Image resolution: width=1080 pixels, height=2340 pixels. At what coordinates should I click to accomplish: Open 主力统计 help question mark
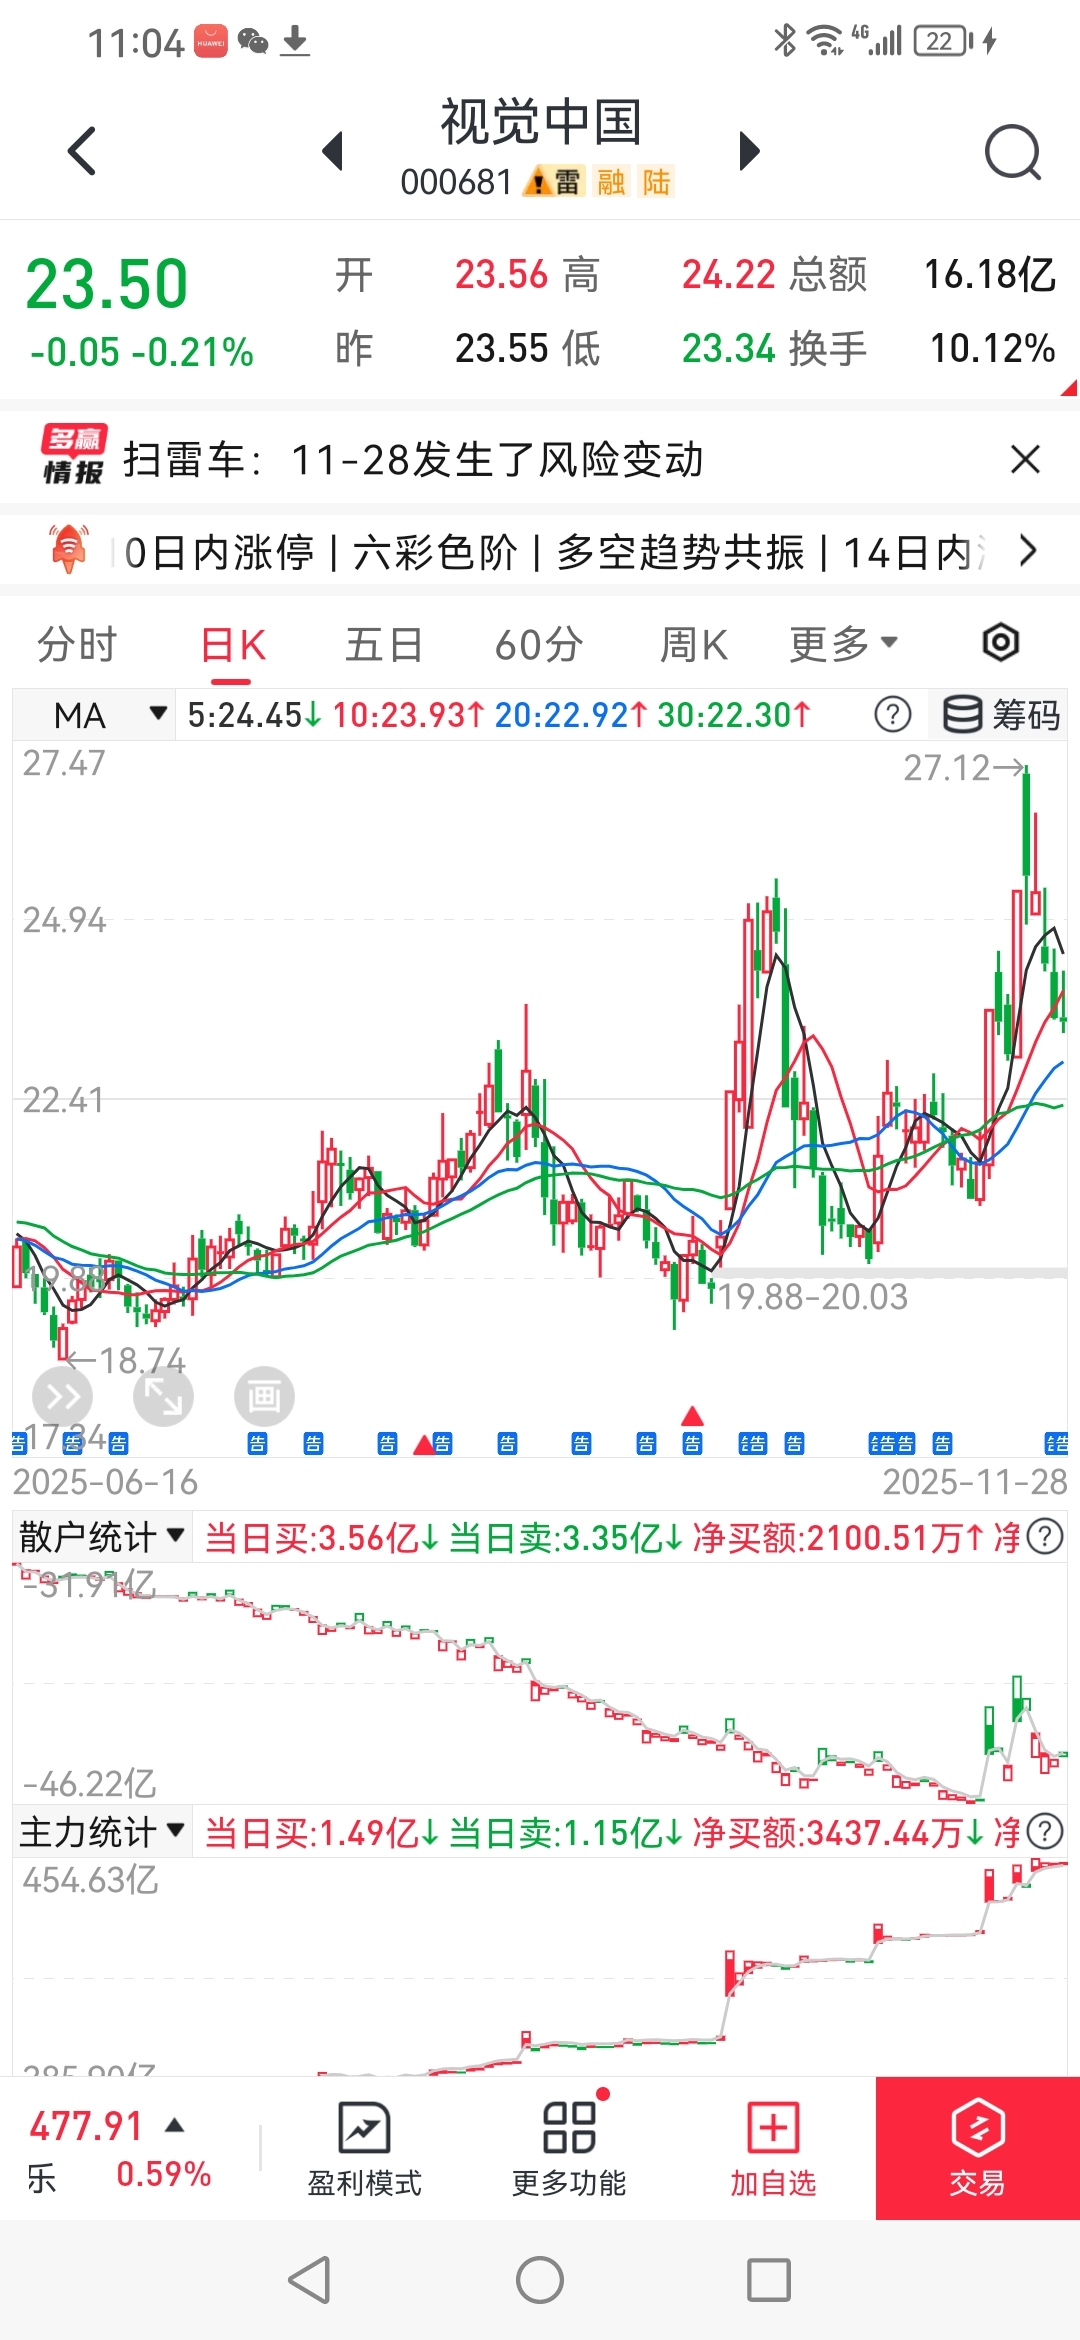coord(1045,1832)
